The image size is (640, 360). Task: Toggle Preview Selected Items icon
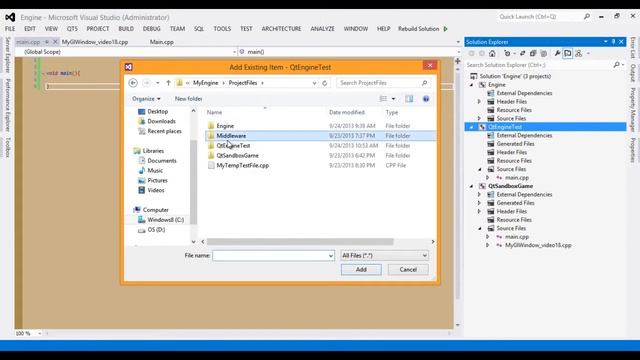[568, 53]
